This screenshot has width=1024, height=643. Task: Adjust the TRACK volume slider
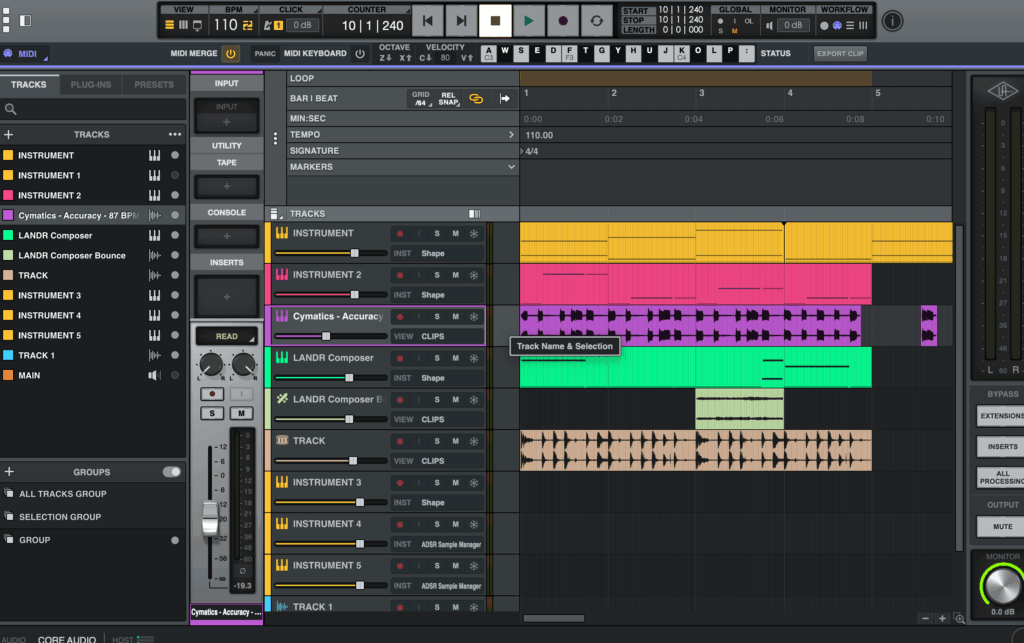click(353, 461)
